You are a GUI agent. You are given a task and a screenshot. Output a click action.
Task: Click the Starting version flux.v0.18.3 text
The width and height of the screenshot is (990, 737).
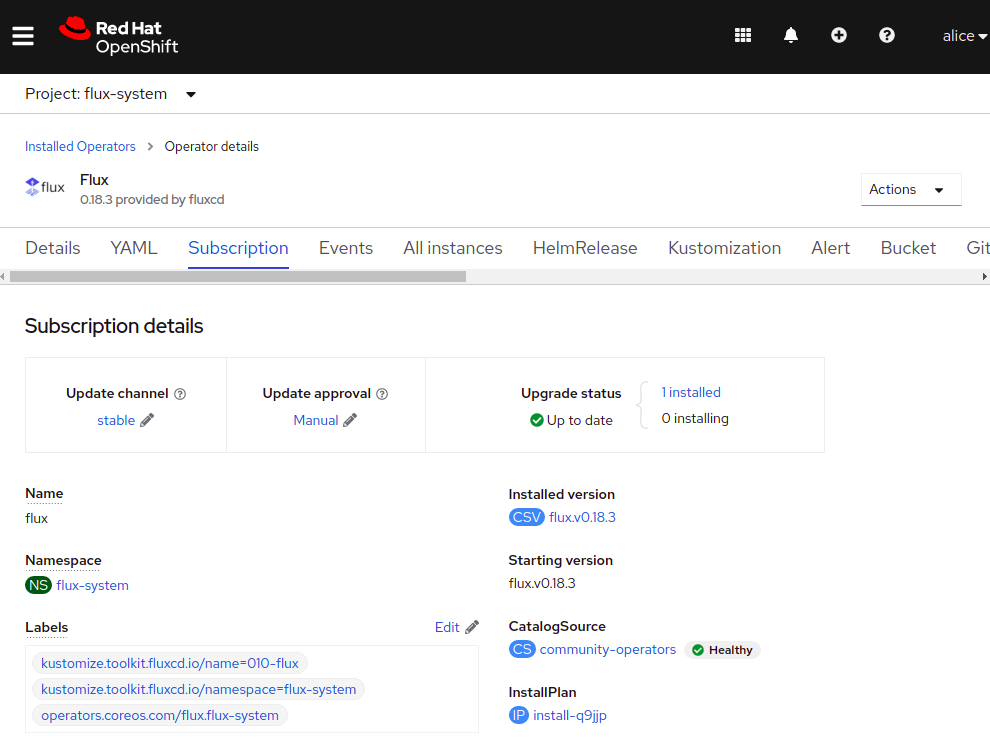click(542, 584)
